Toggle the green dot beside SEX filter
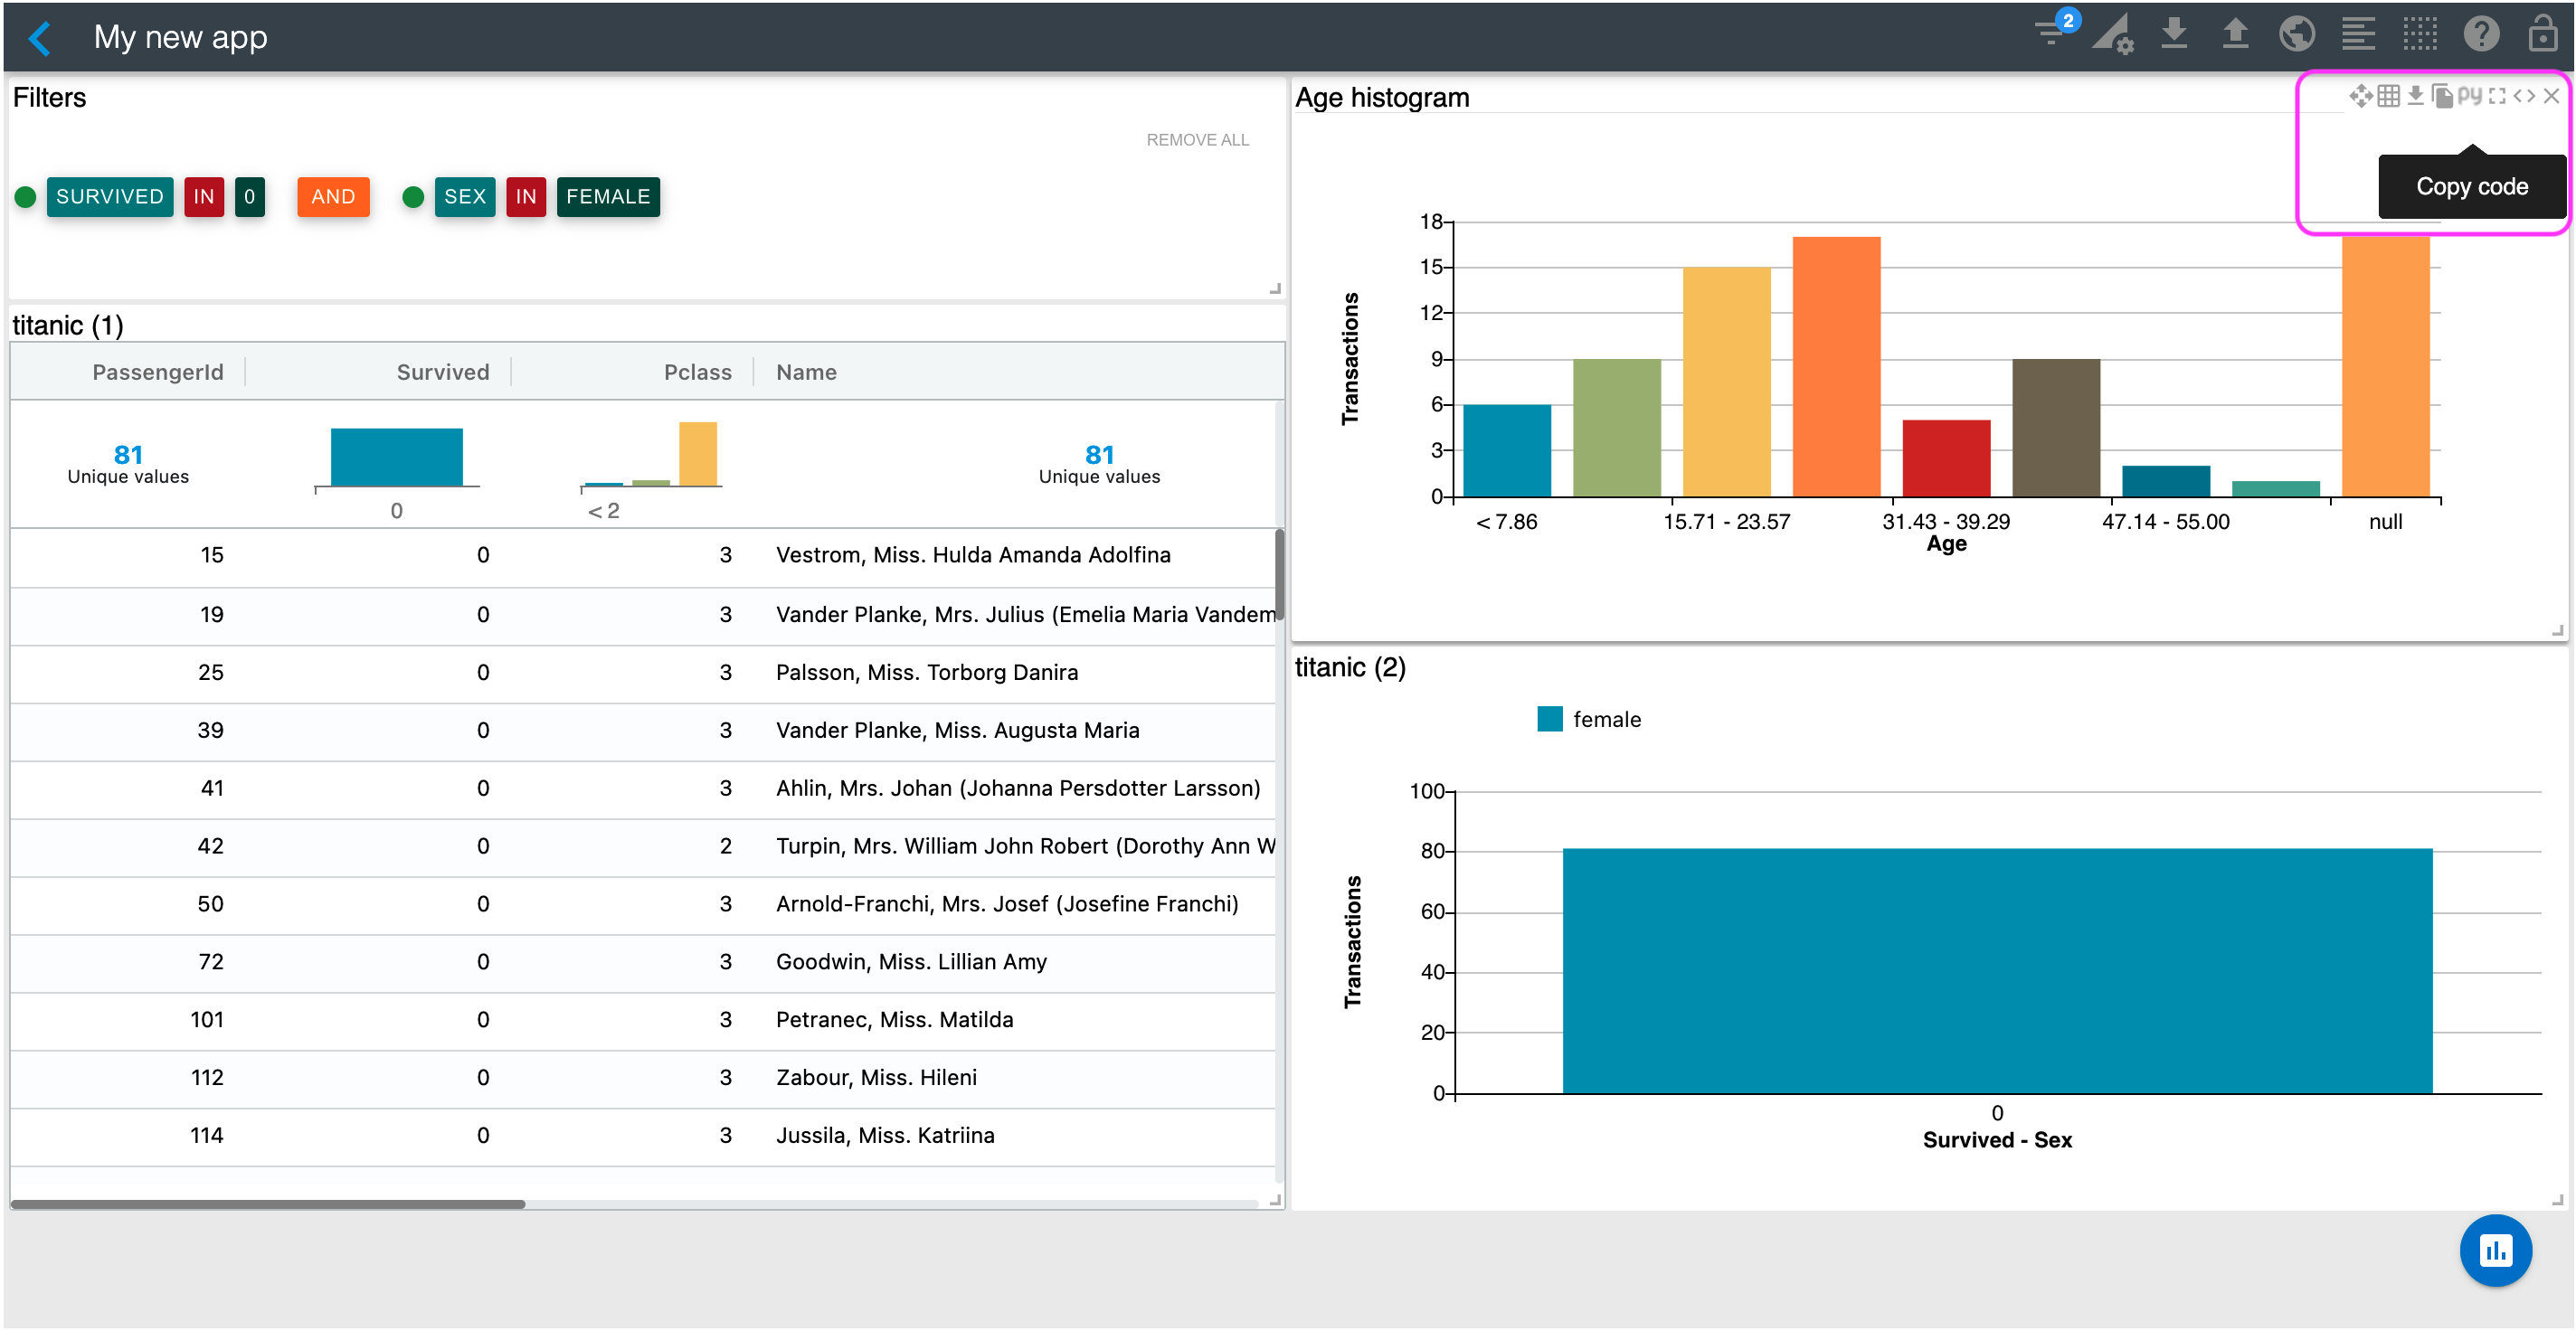Viewport: 2576px width, 1331px height. coord(413,197)
